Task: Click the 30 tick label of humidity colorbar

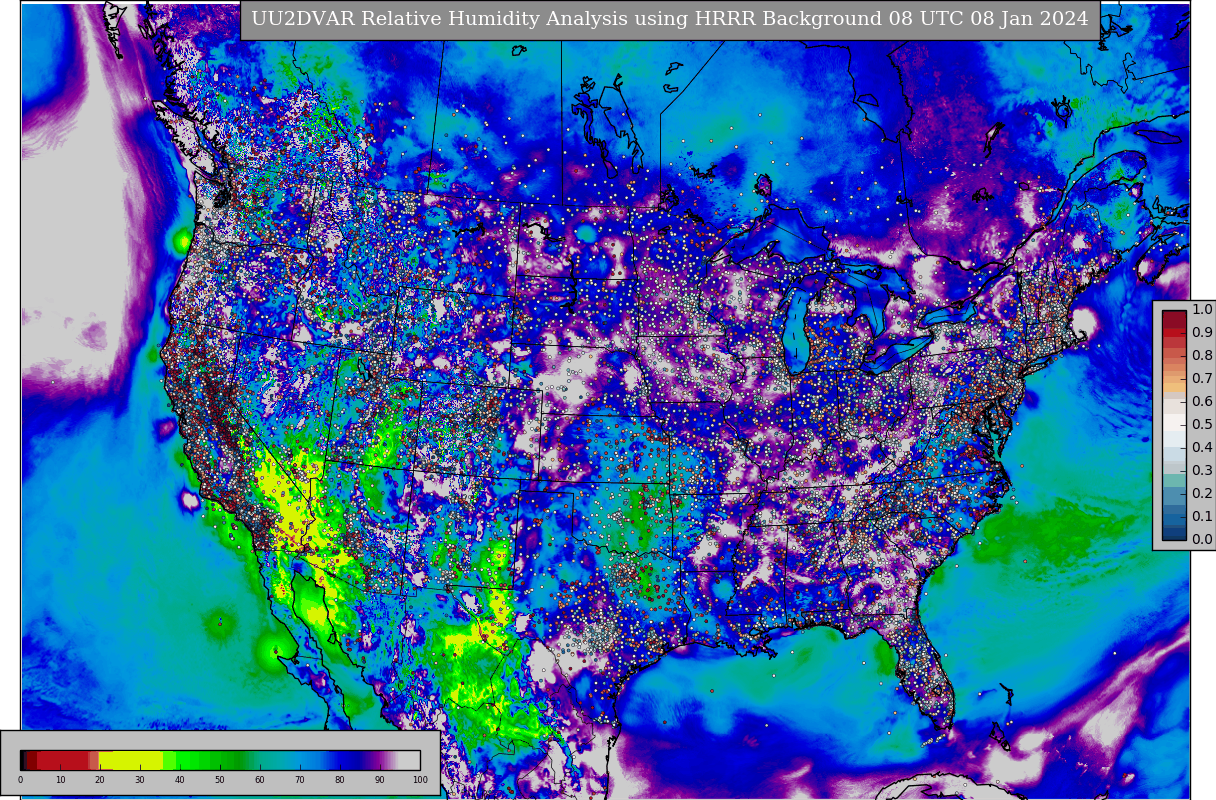Action: [x=140, y=780]
